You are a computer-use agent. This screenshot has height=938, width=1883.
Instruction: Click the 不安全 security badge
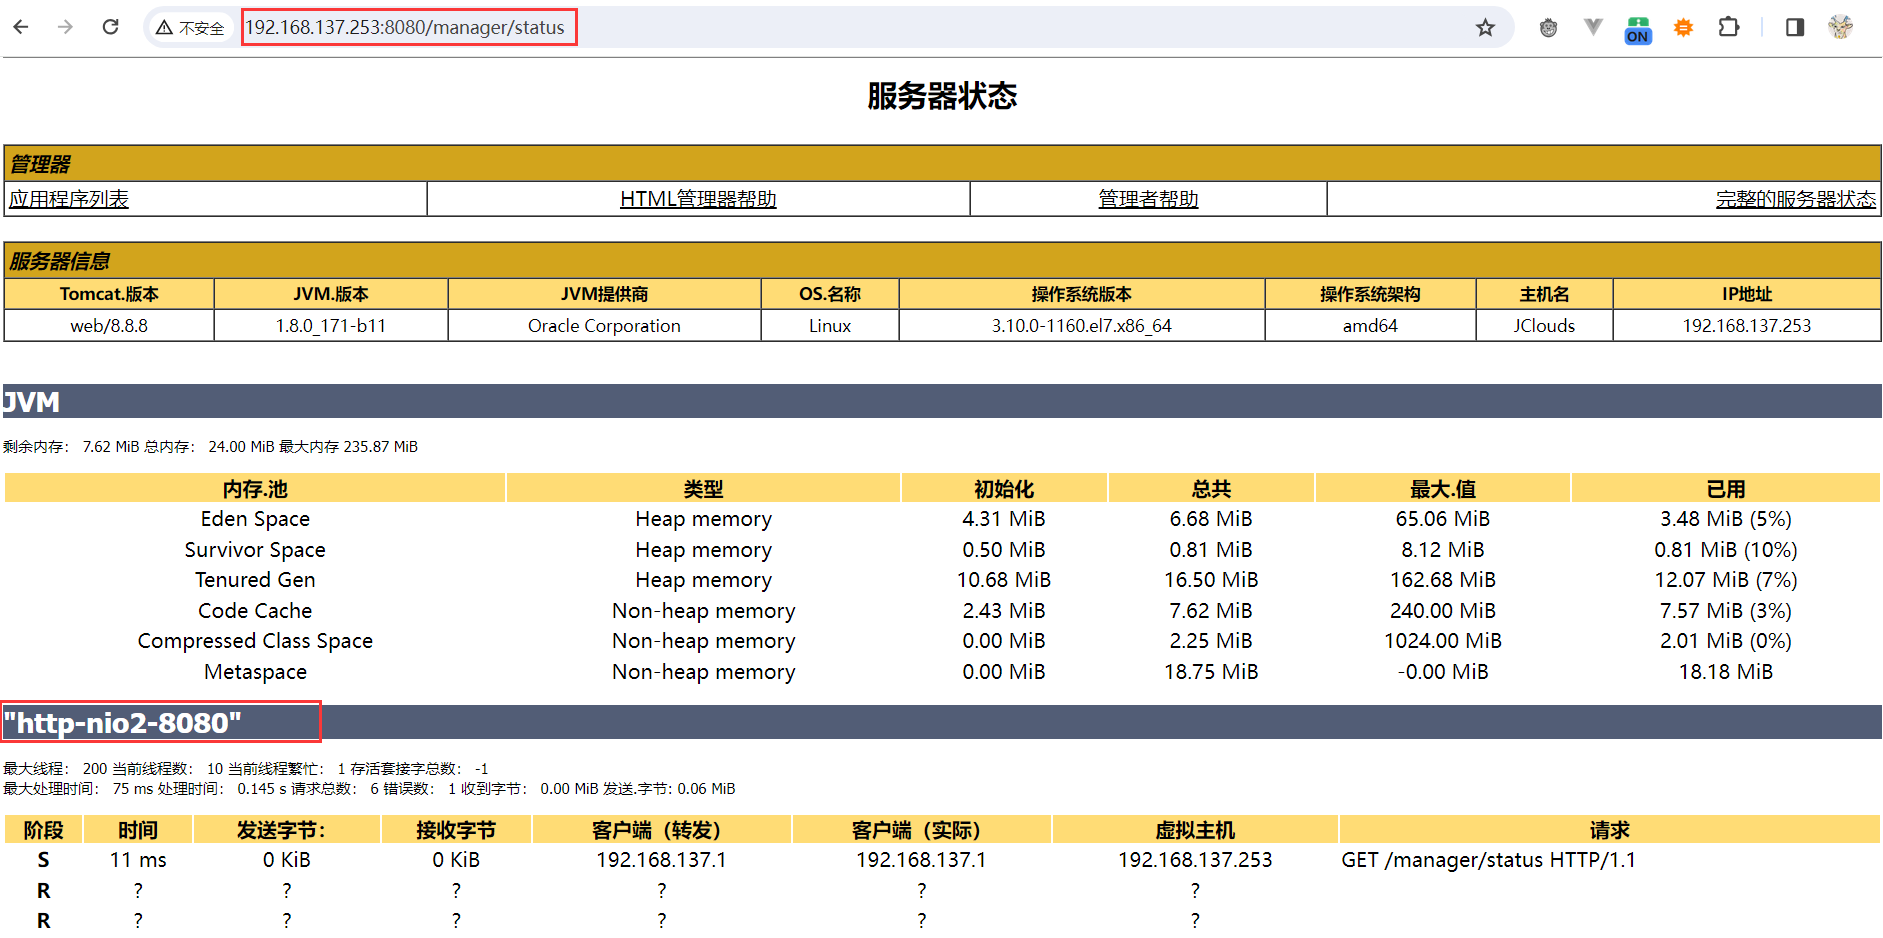(x=190, y=27)
